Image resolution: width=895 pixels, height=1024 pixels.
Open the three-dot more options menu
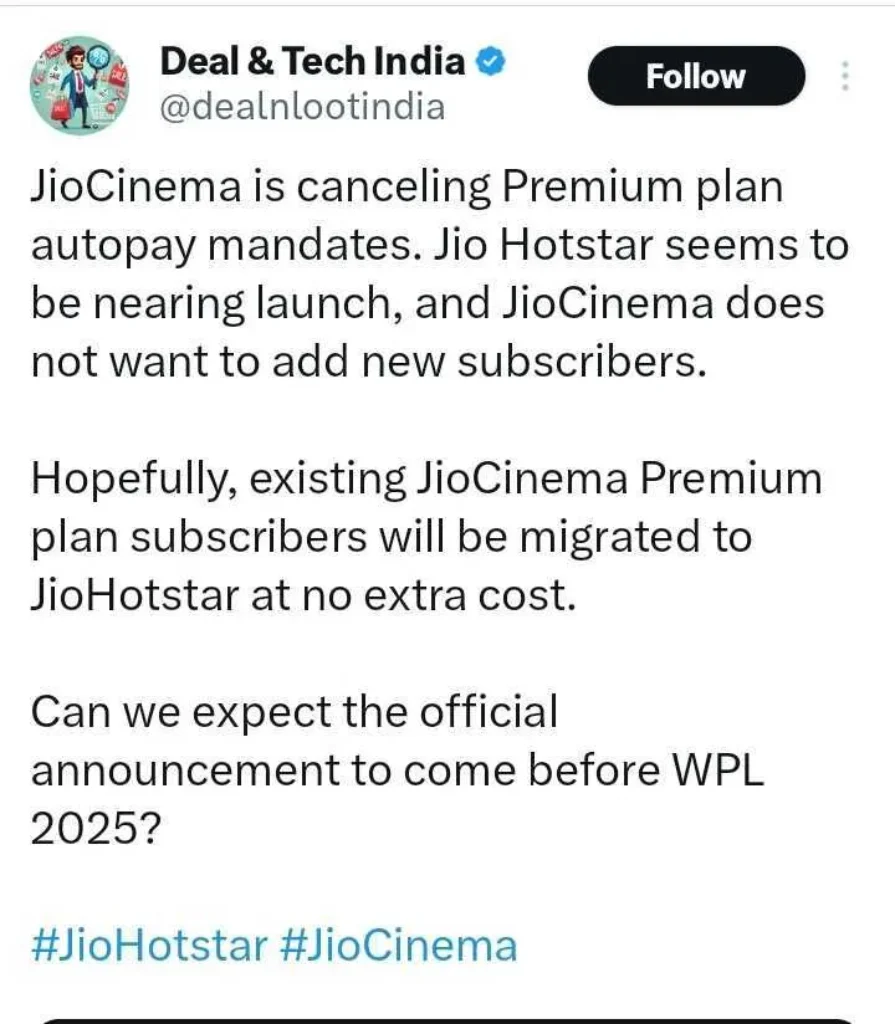click(x=845, y=76)
